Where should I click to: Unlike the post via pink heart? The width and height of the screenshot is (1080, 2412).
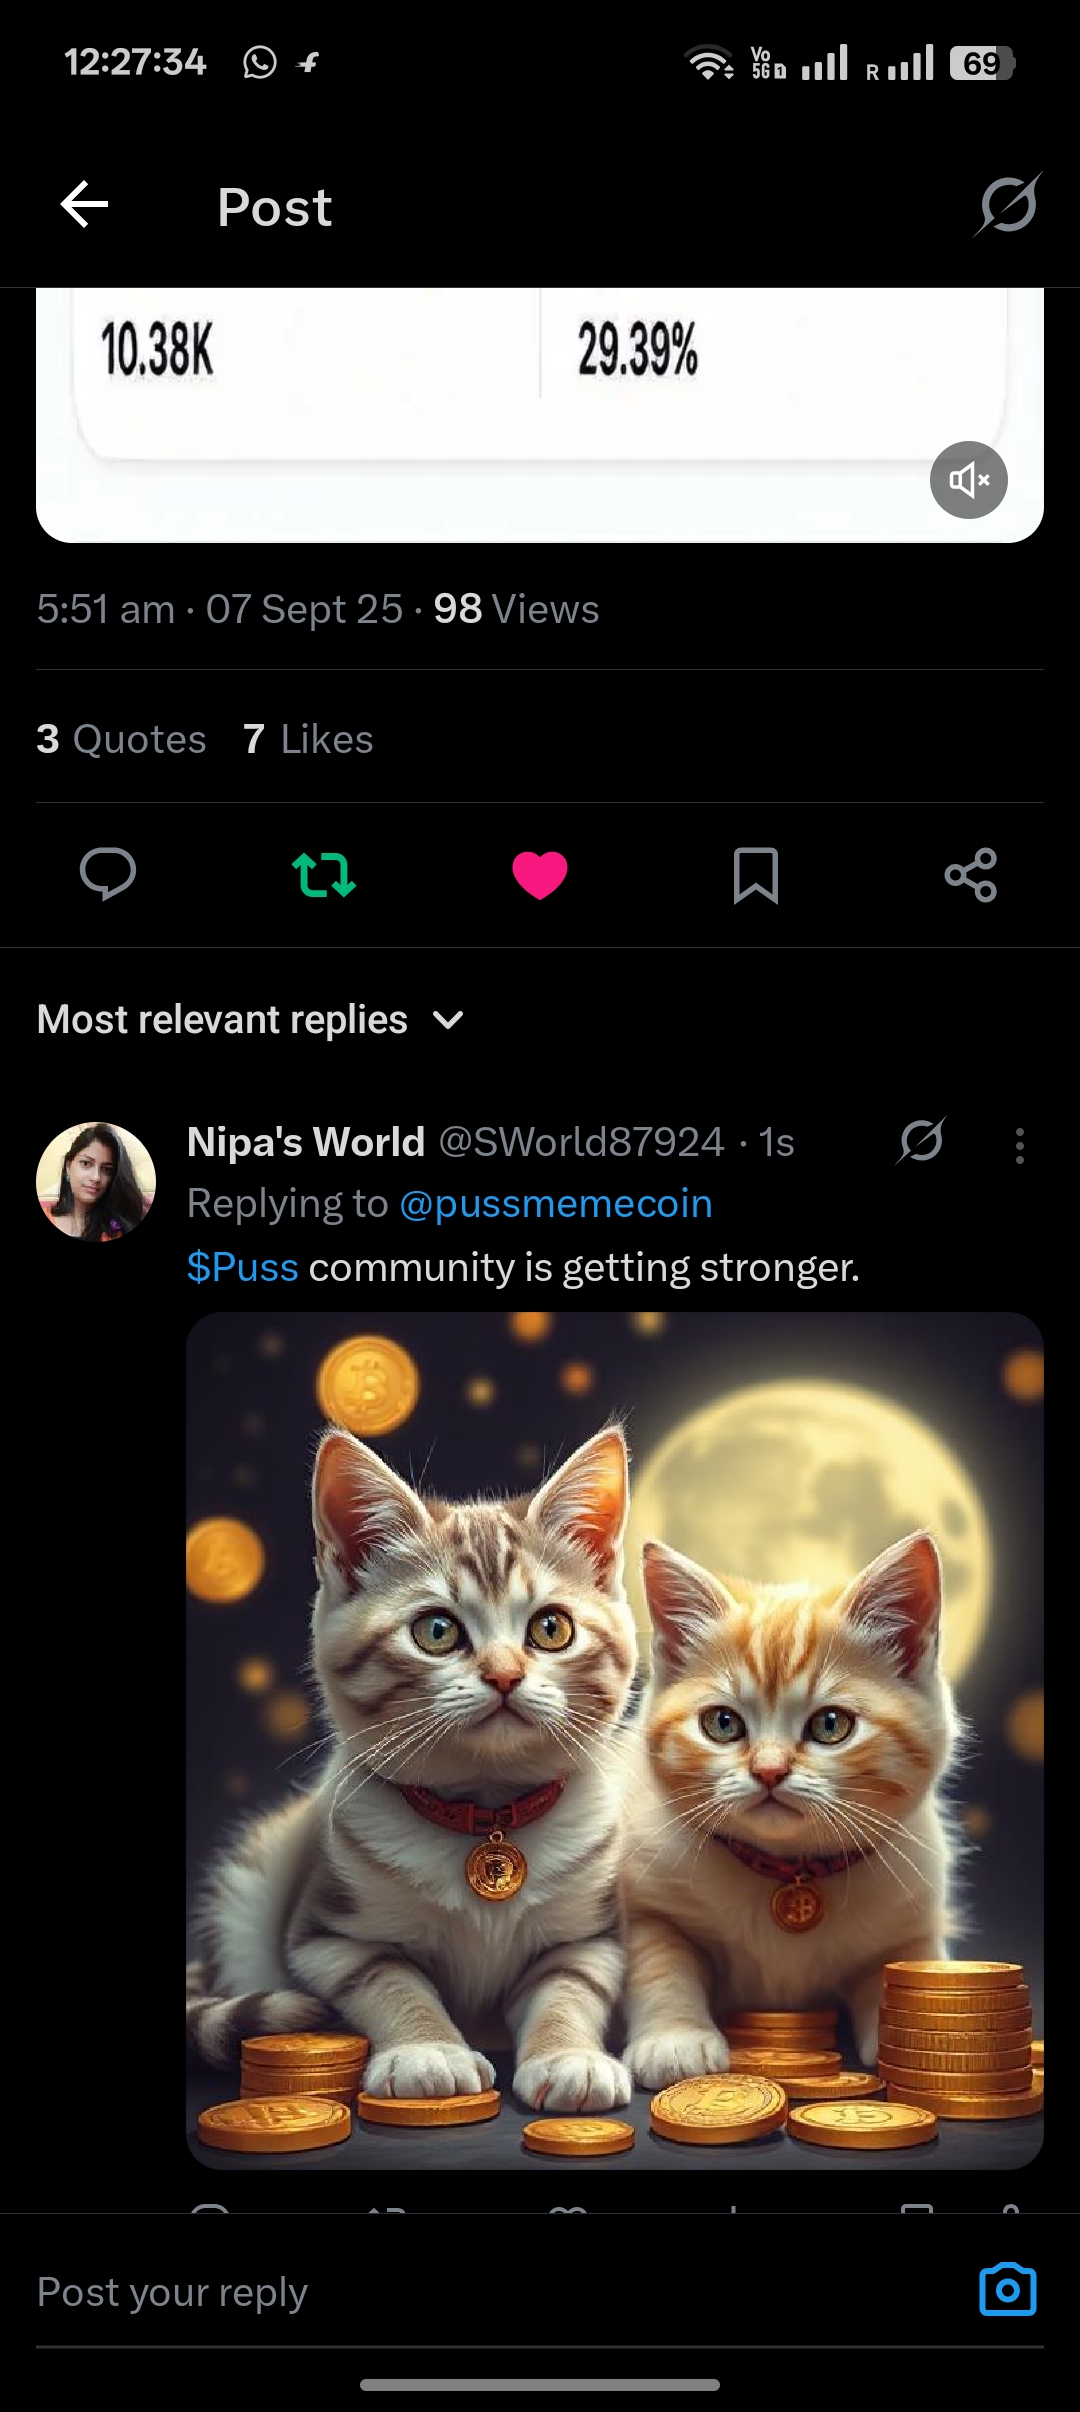point(539,875)
